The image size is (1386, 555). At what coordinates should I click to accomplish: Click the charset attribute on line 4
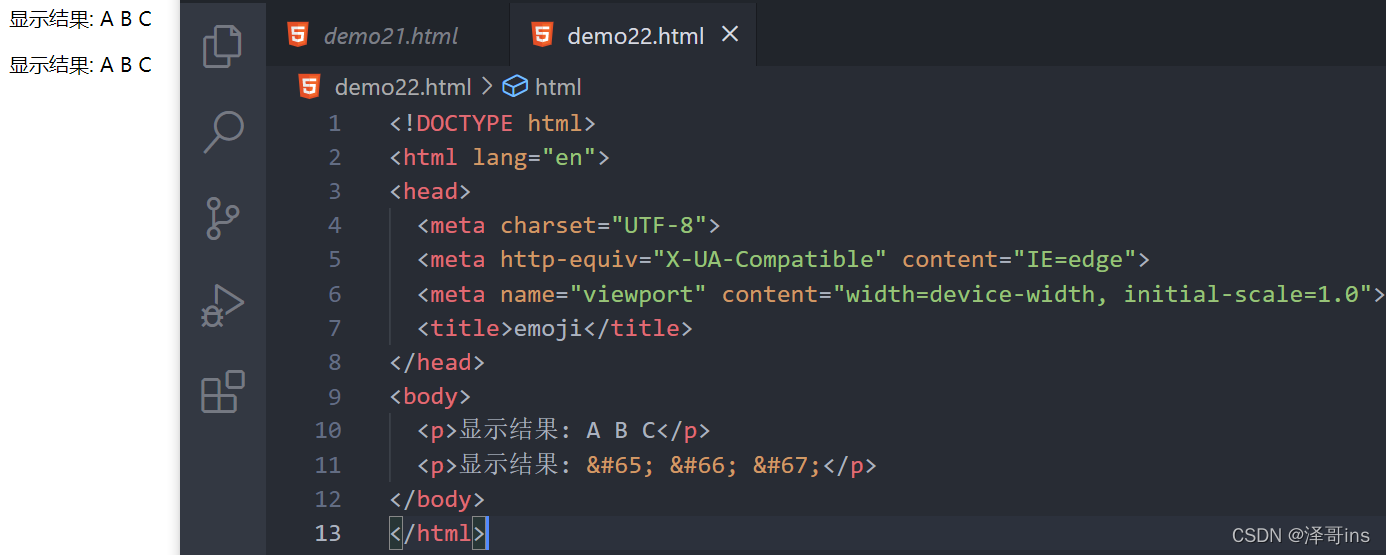point(548,226)
